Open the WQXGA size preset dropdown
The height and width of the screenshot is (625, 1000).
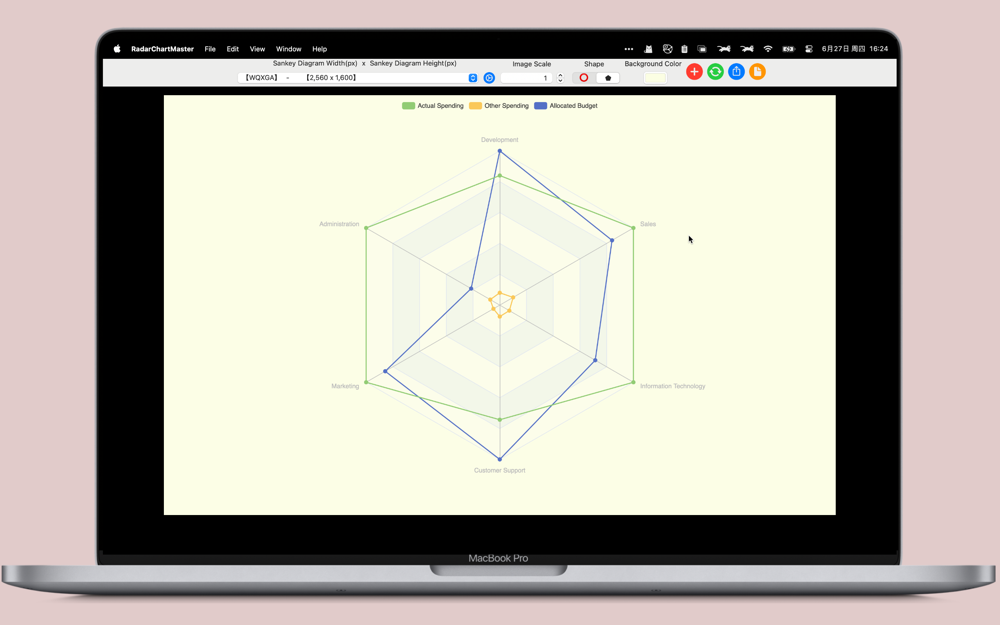pyautogui.click(x=357, y=78)
